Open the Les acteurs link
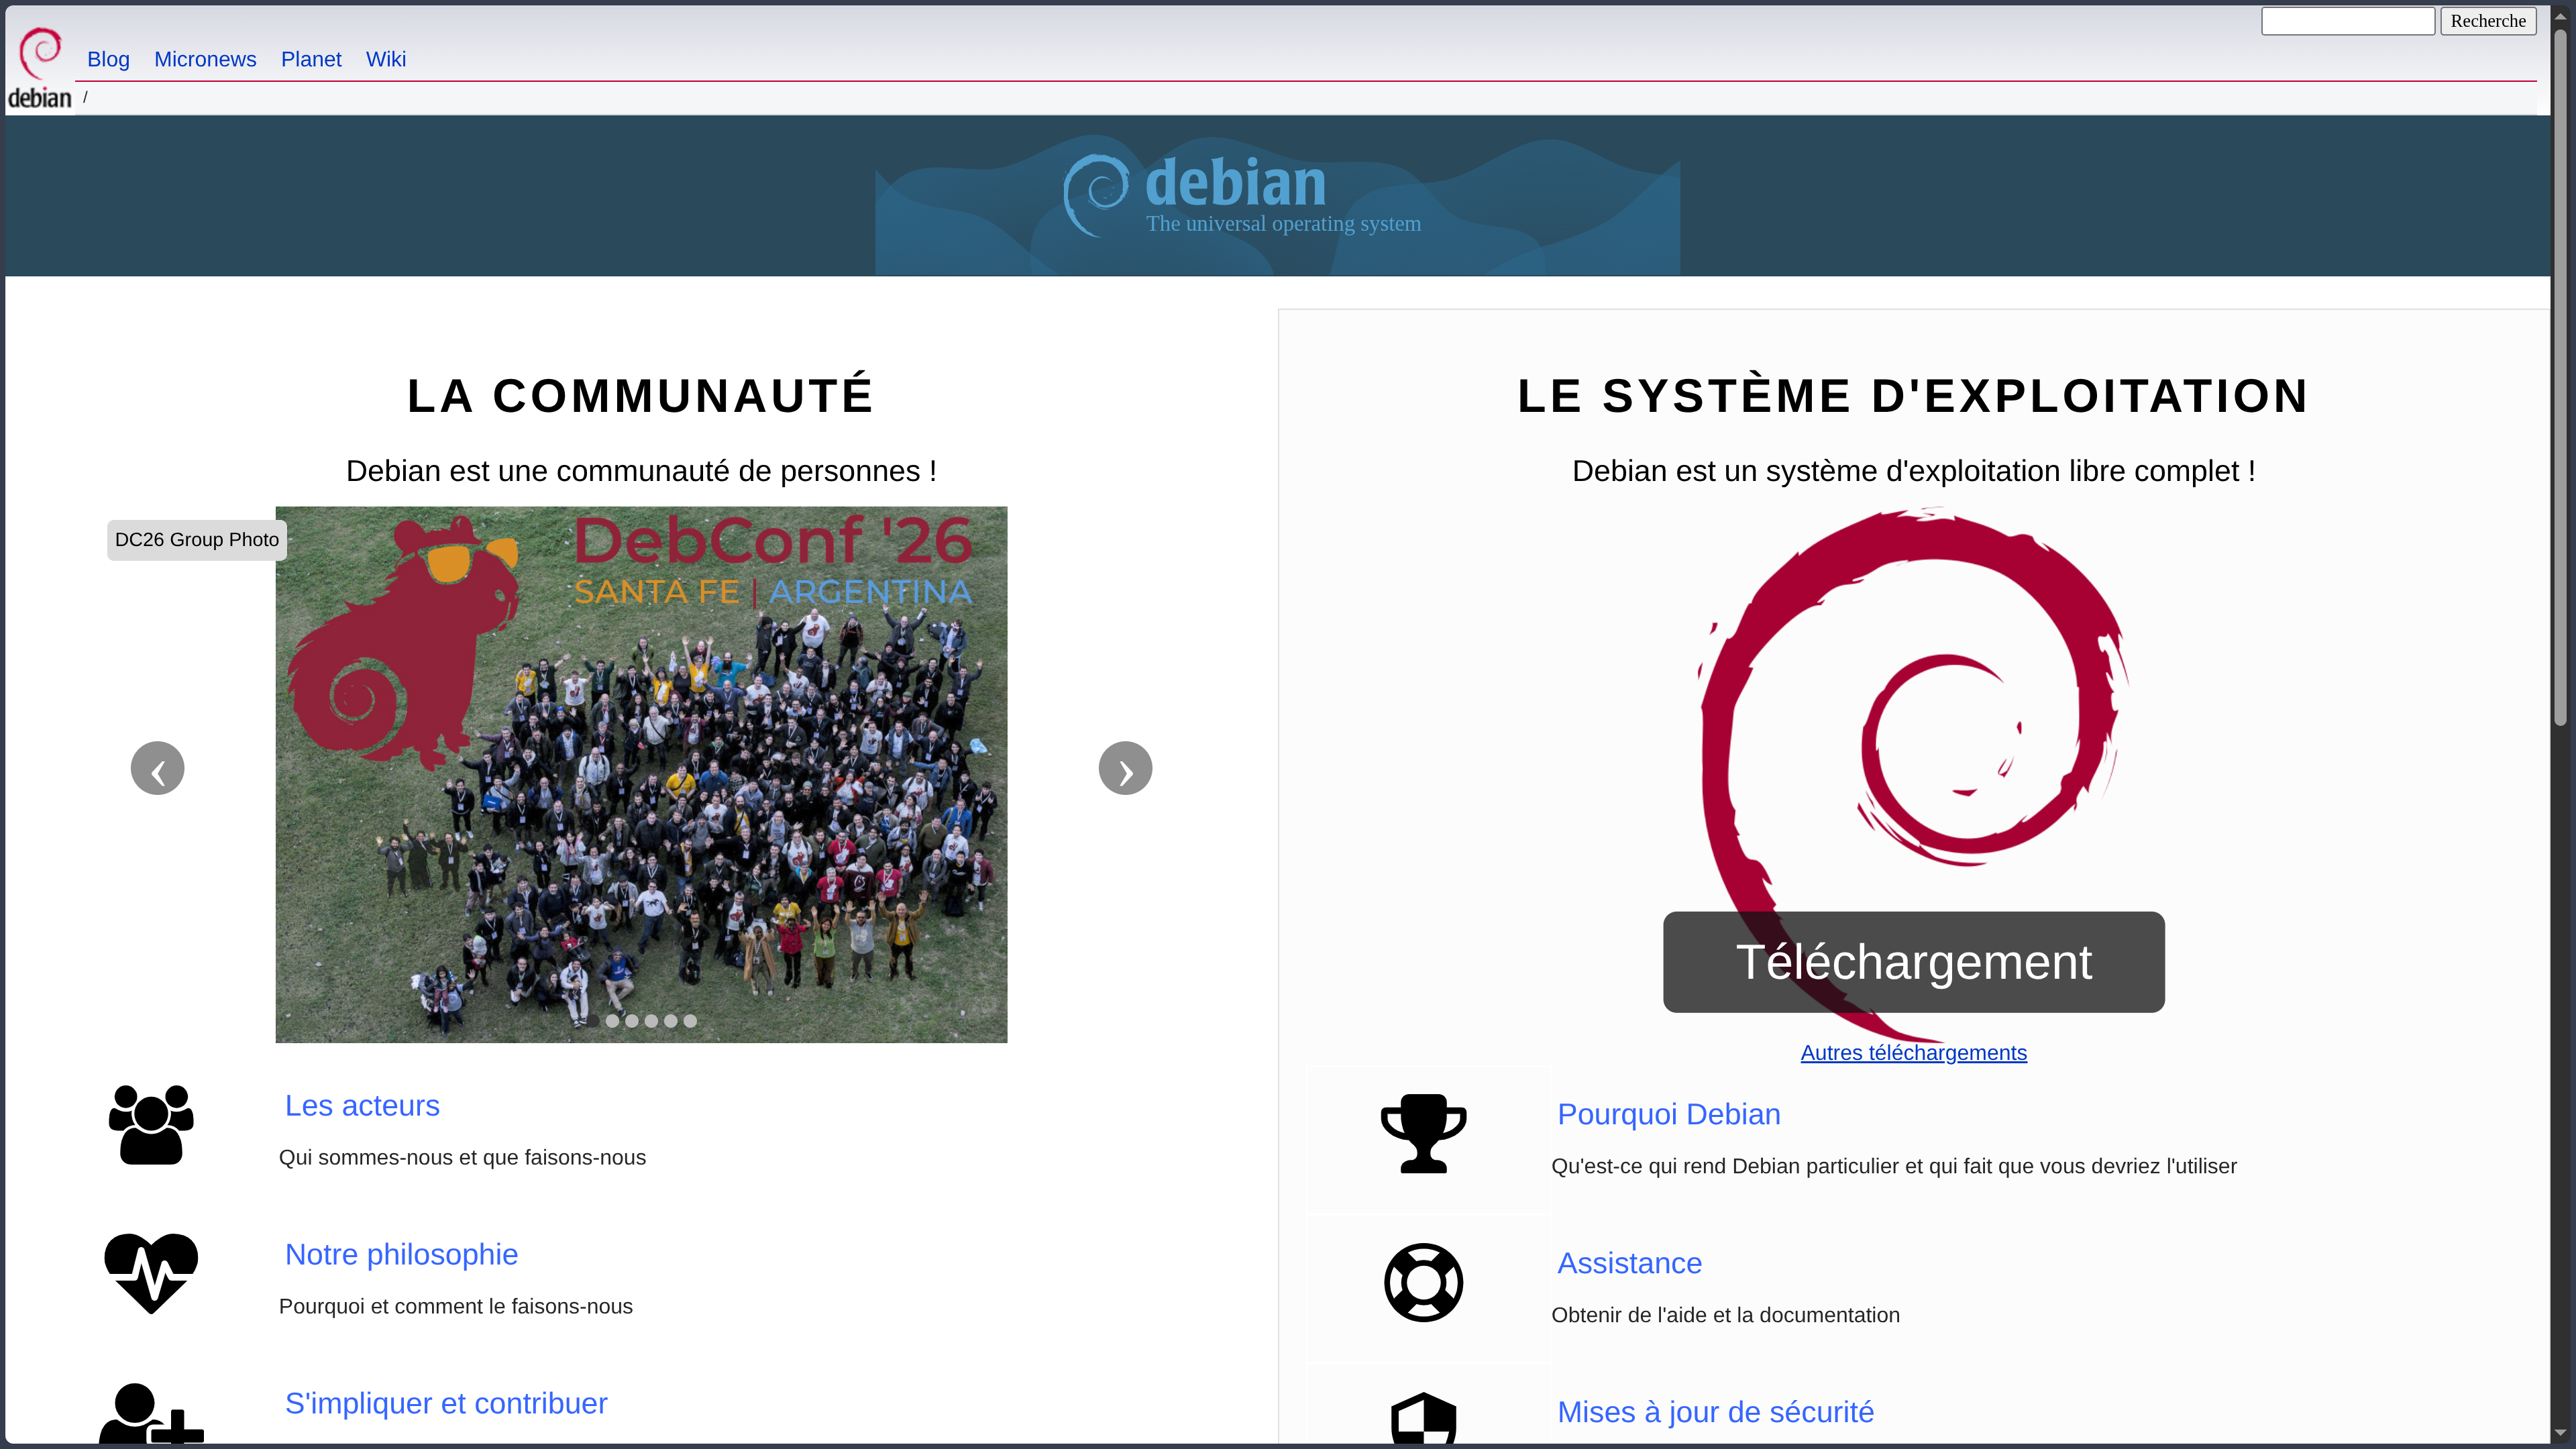The width and height of the screenshot is (2576, 1449). [362, 1105]
